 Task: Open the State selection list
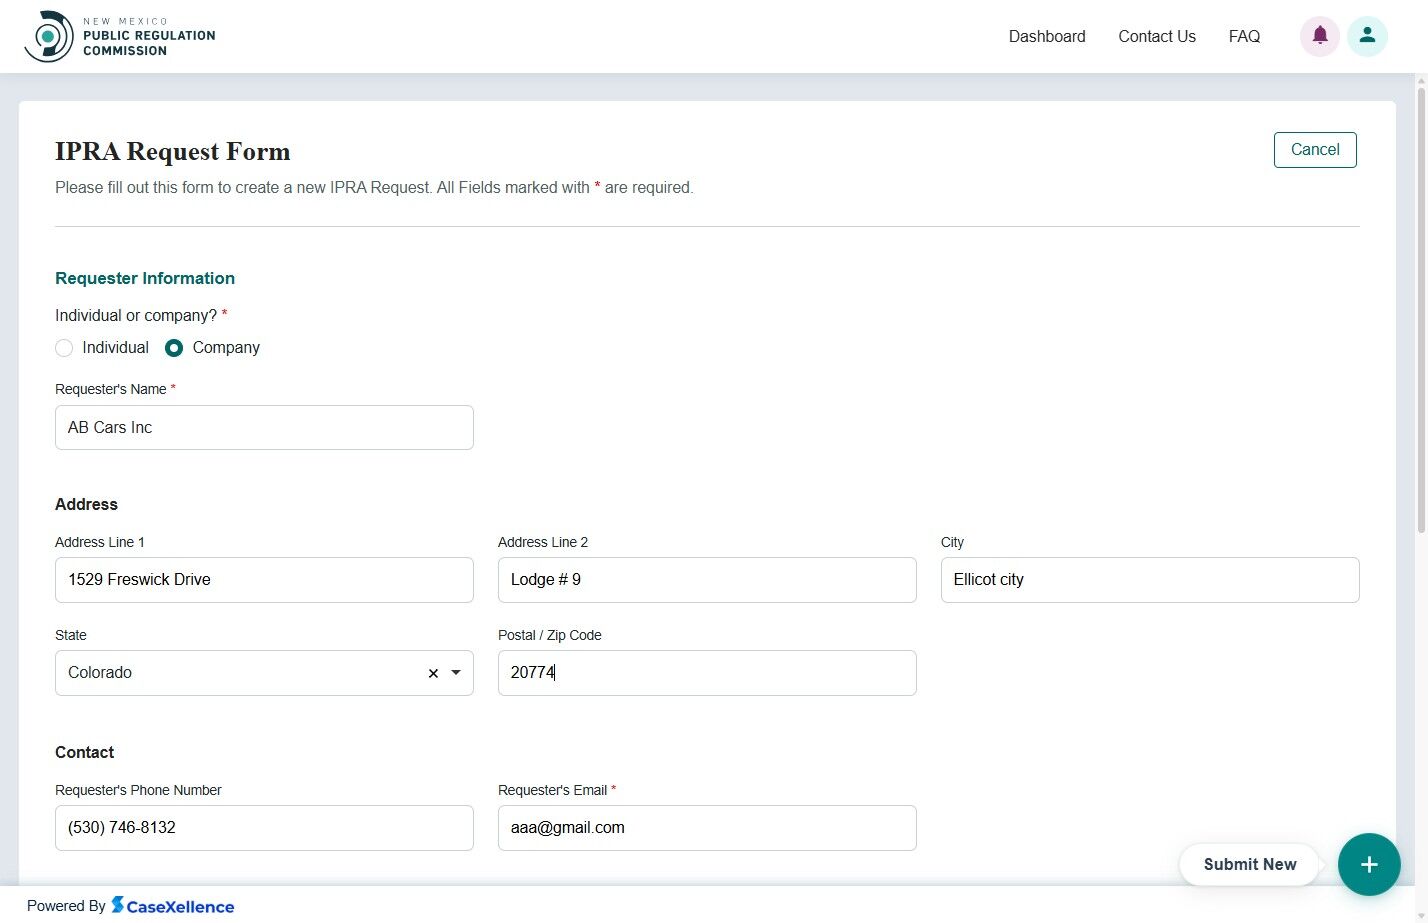point(456,673)
